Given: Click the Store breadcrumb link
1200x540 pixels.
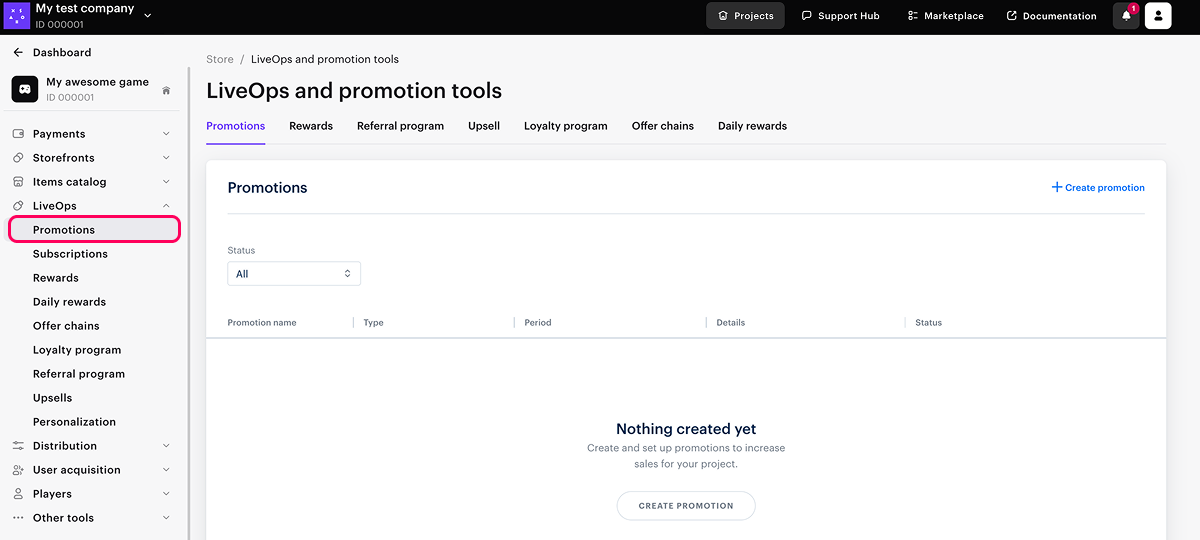Looking at the screenshot, I should tap(220, 60).
